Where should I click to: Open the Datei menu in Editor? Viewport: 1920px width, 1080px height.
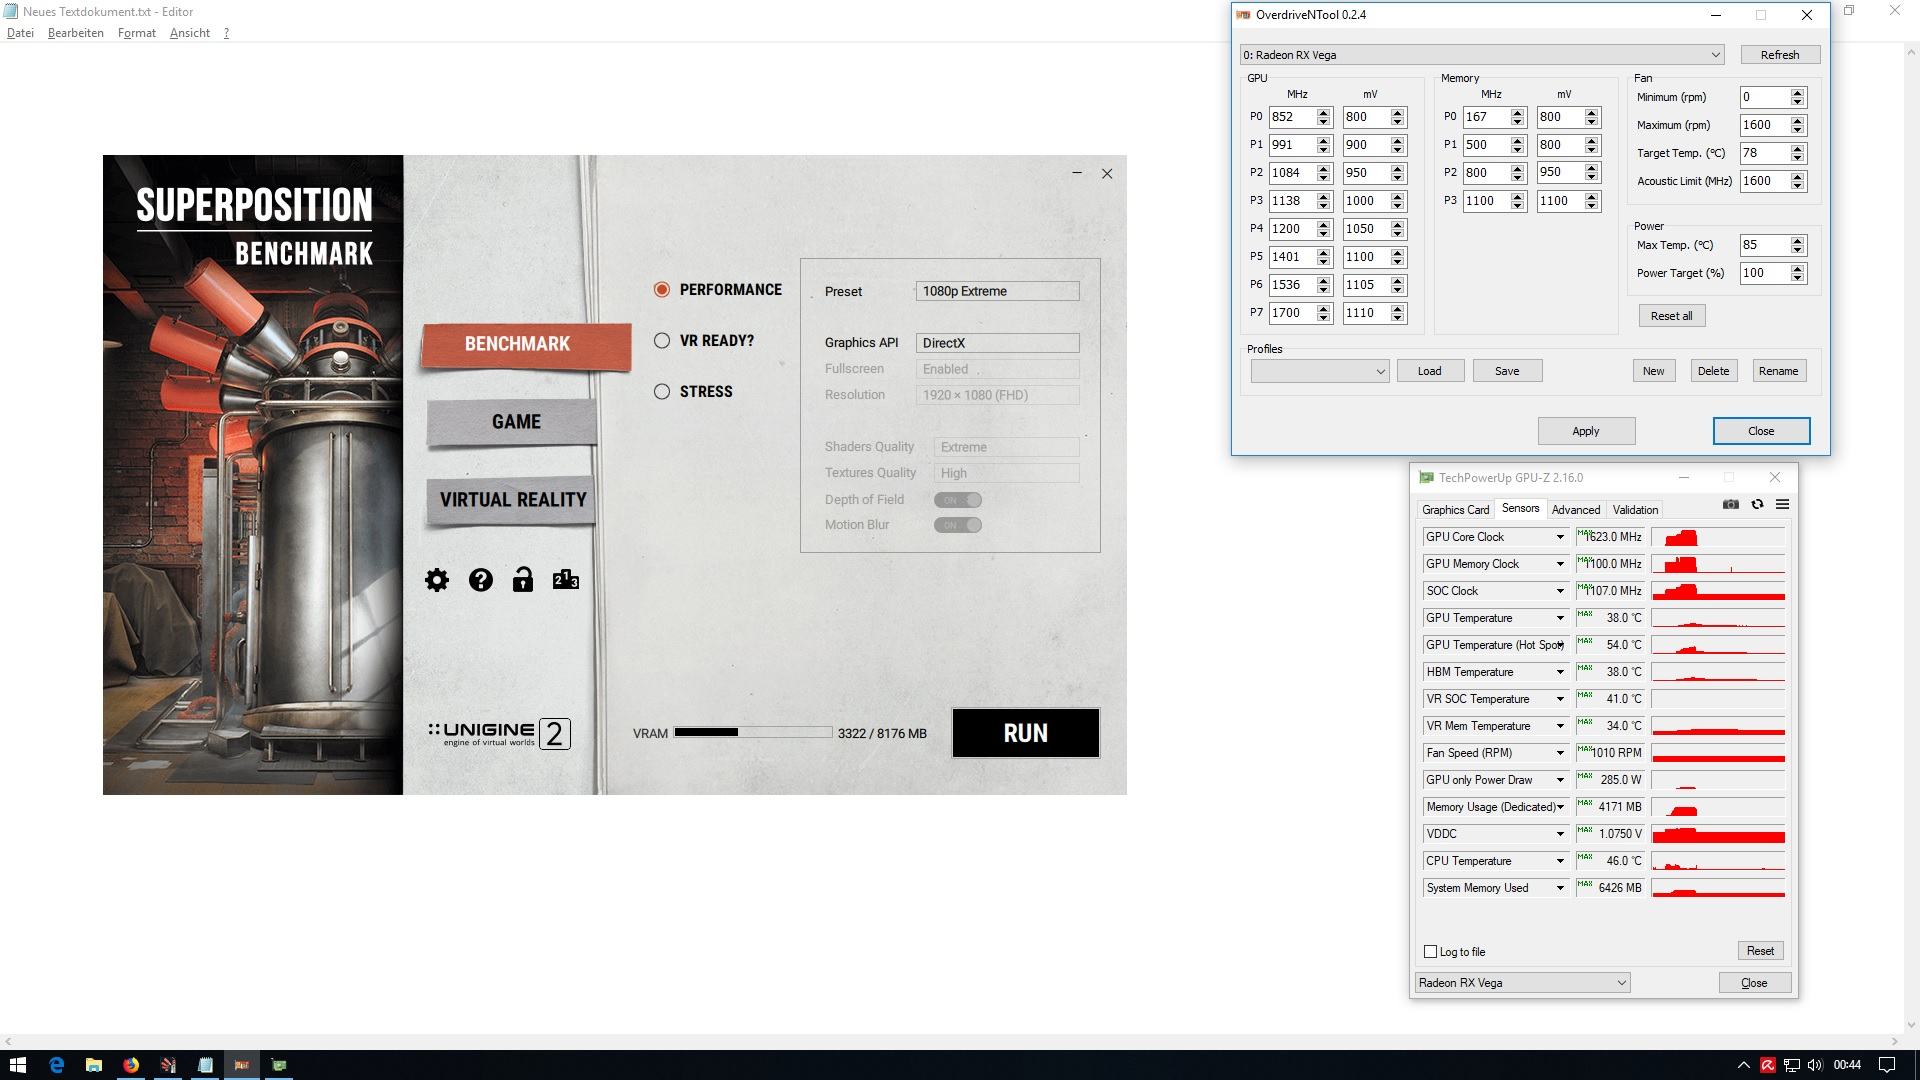click(20, 33)
